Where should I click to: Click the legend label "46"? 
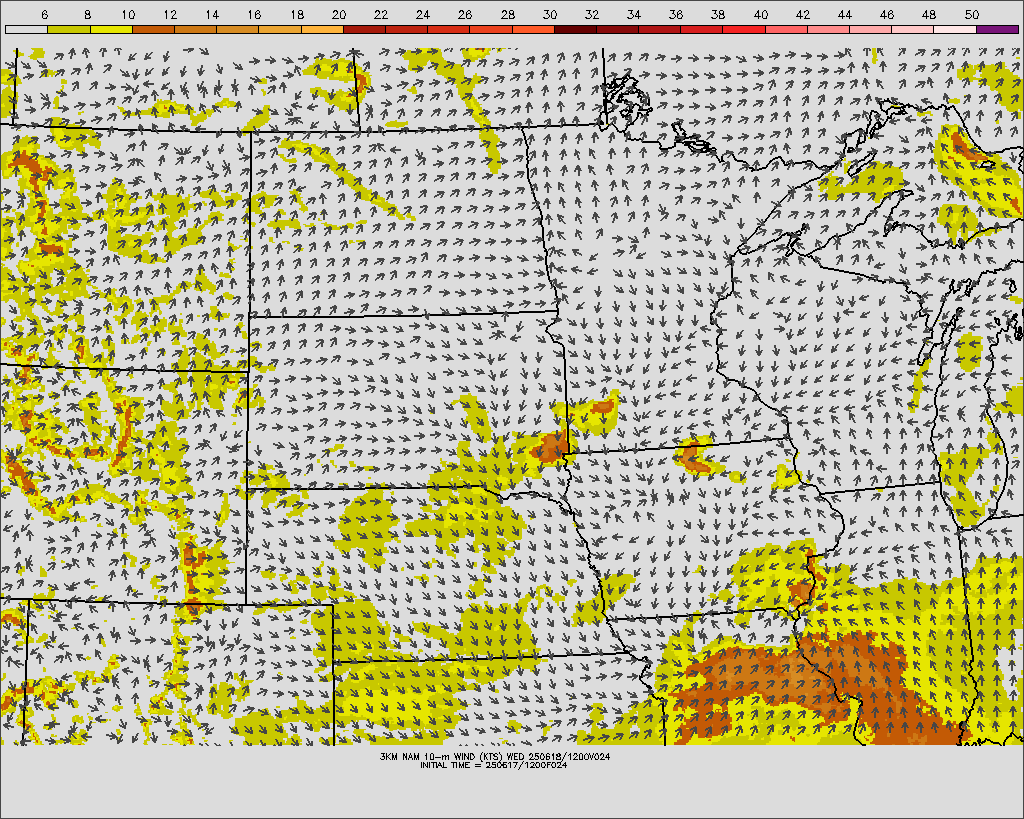[887, 14]
